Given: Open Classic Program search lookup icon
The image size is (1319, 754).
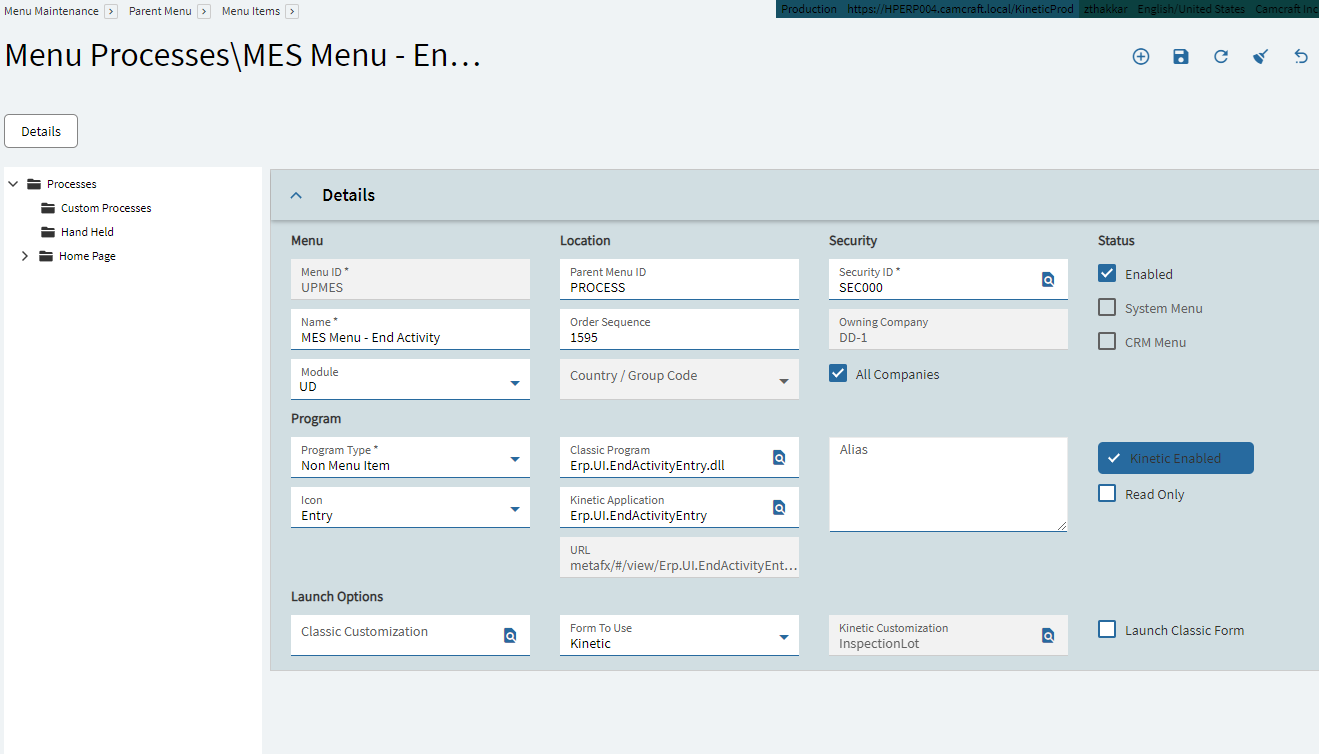Looking at the screenshot, I should [x=779, y=458].
